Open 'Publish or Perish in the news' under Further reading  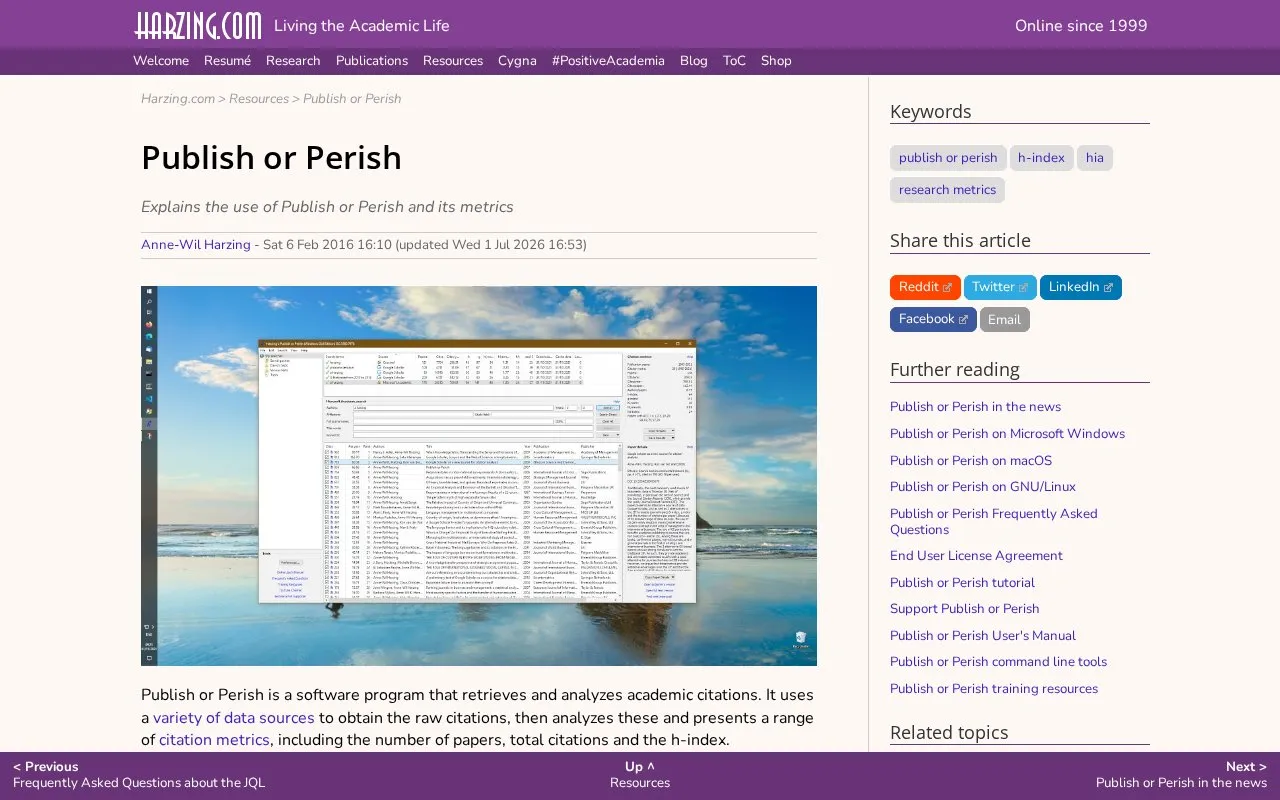pyautogui.click(x=975, y=407)
